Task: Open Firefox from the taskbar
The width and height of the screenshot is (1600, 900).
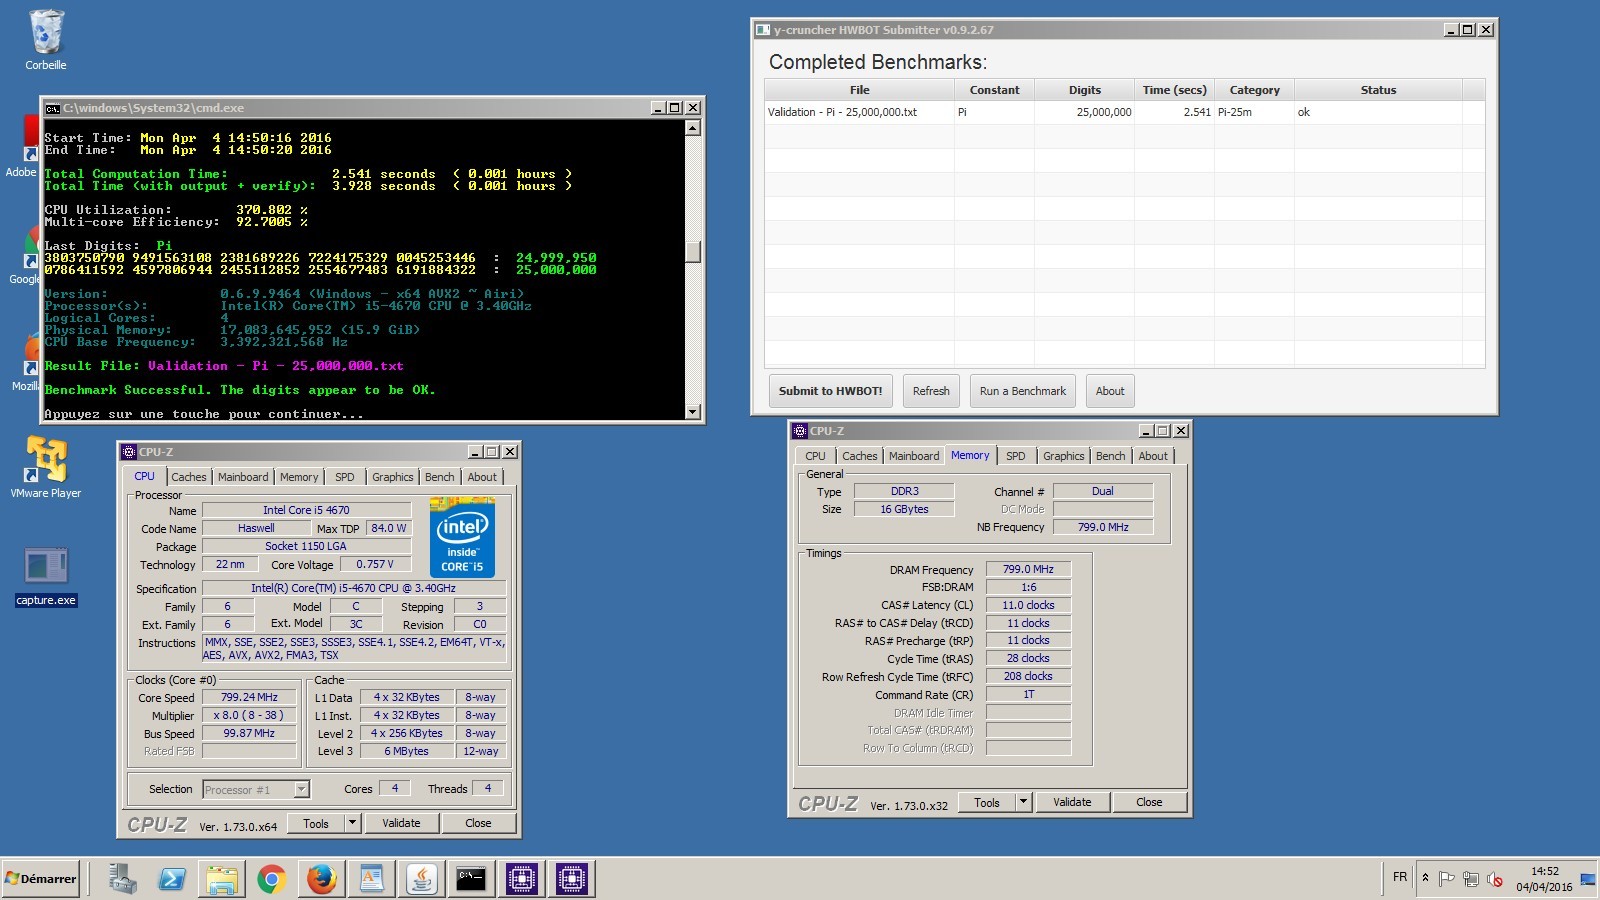Action: (x=321, y=879)
